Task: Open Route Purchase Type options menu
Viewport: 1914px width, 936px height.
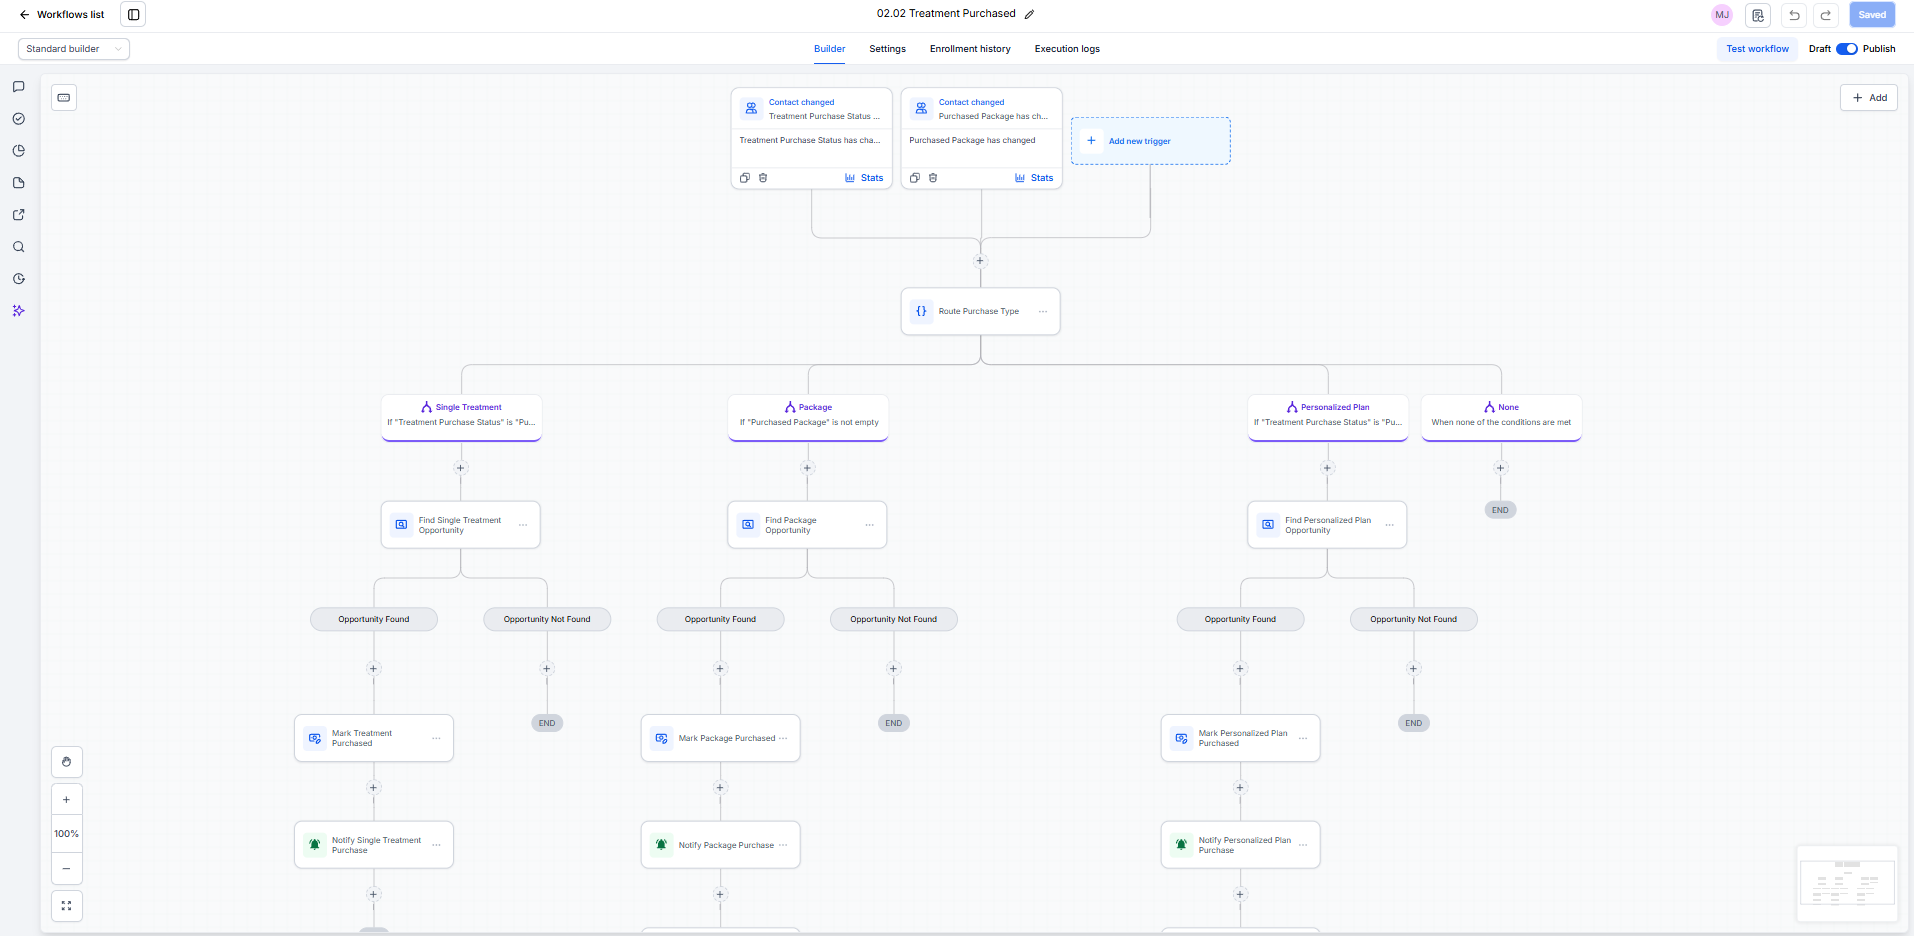Action: click(1043, 312)
